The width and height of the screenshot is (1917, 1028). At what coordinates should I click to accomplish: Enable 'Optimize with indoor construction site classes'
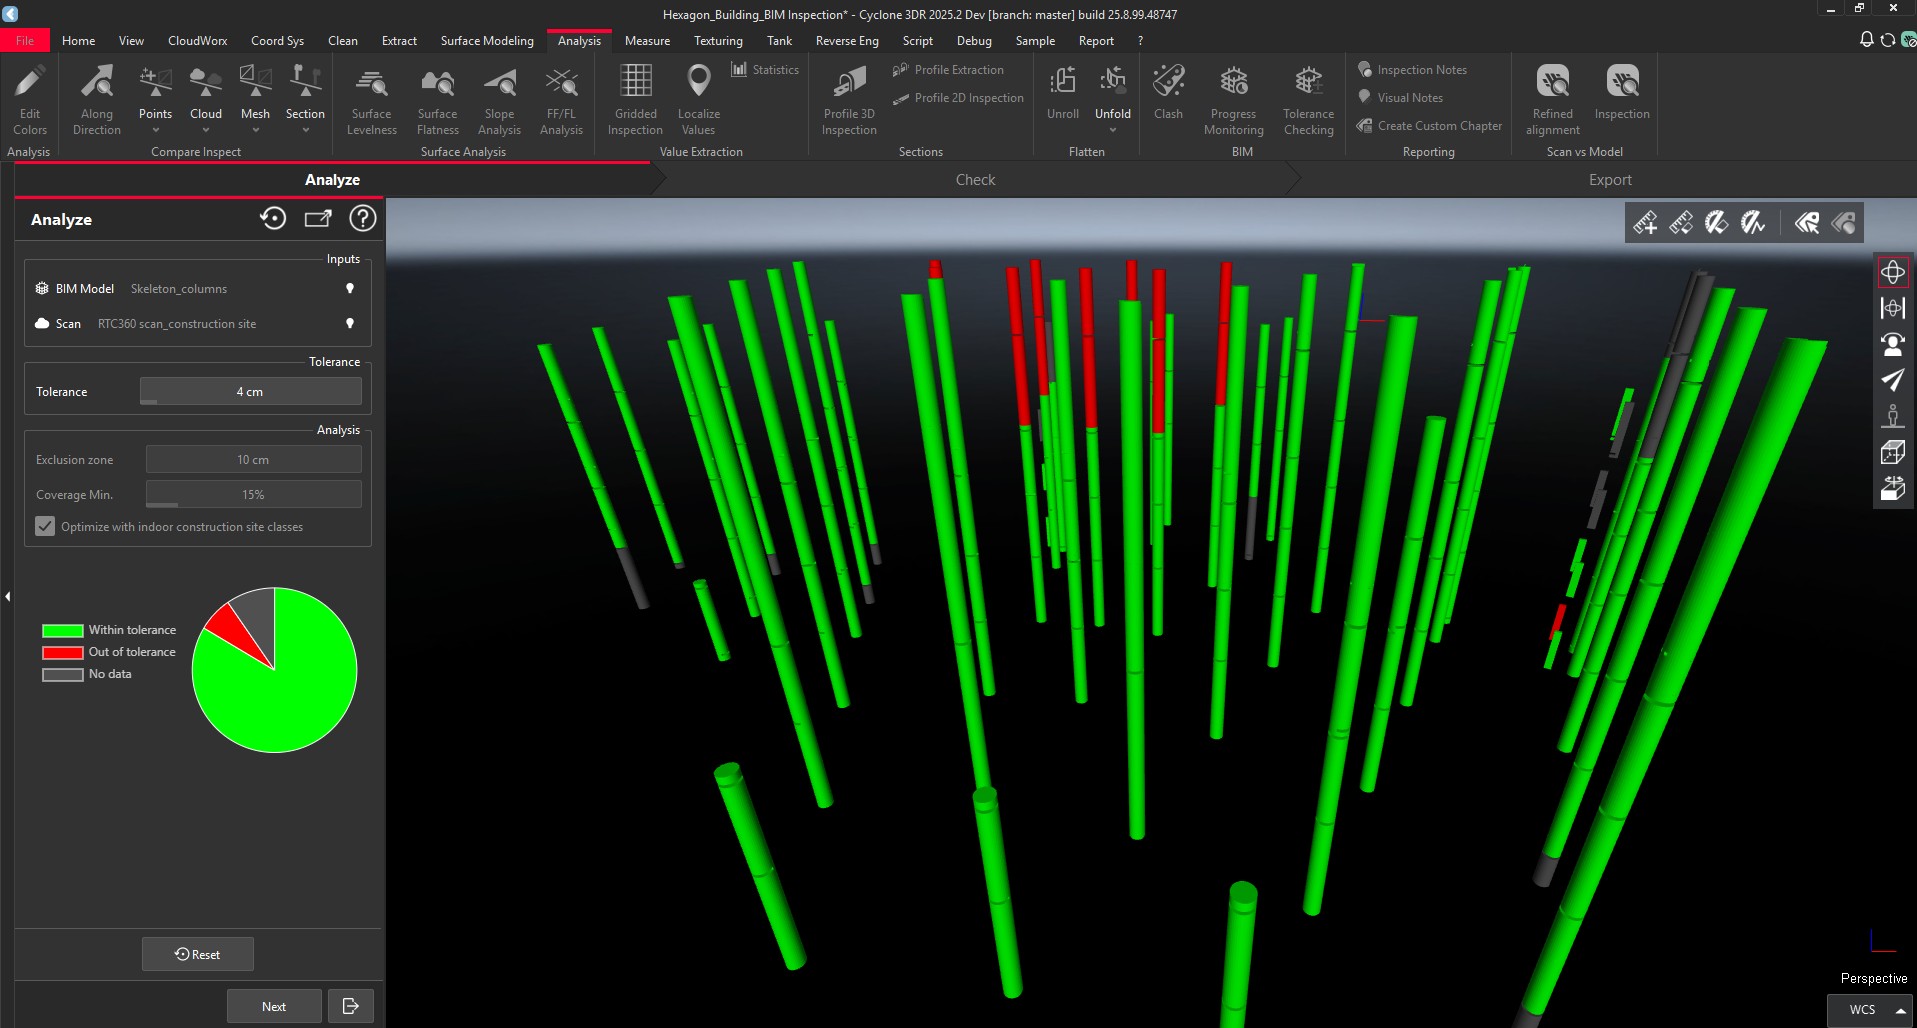[45, 526]
